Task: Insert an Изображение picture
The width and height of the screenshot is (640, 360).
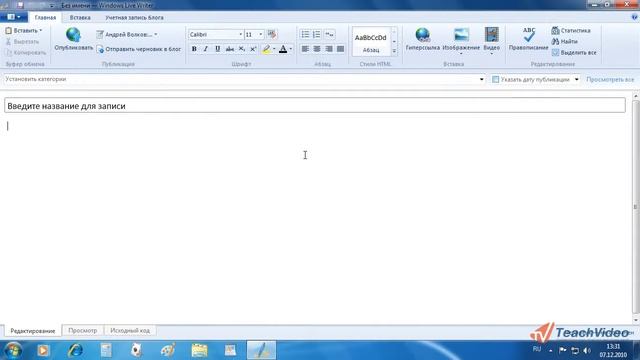Action: coord(461,40)
